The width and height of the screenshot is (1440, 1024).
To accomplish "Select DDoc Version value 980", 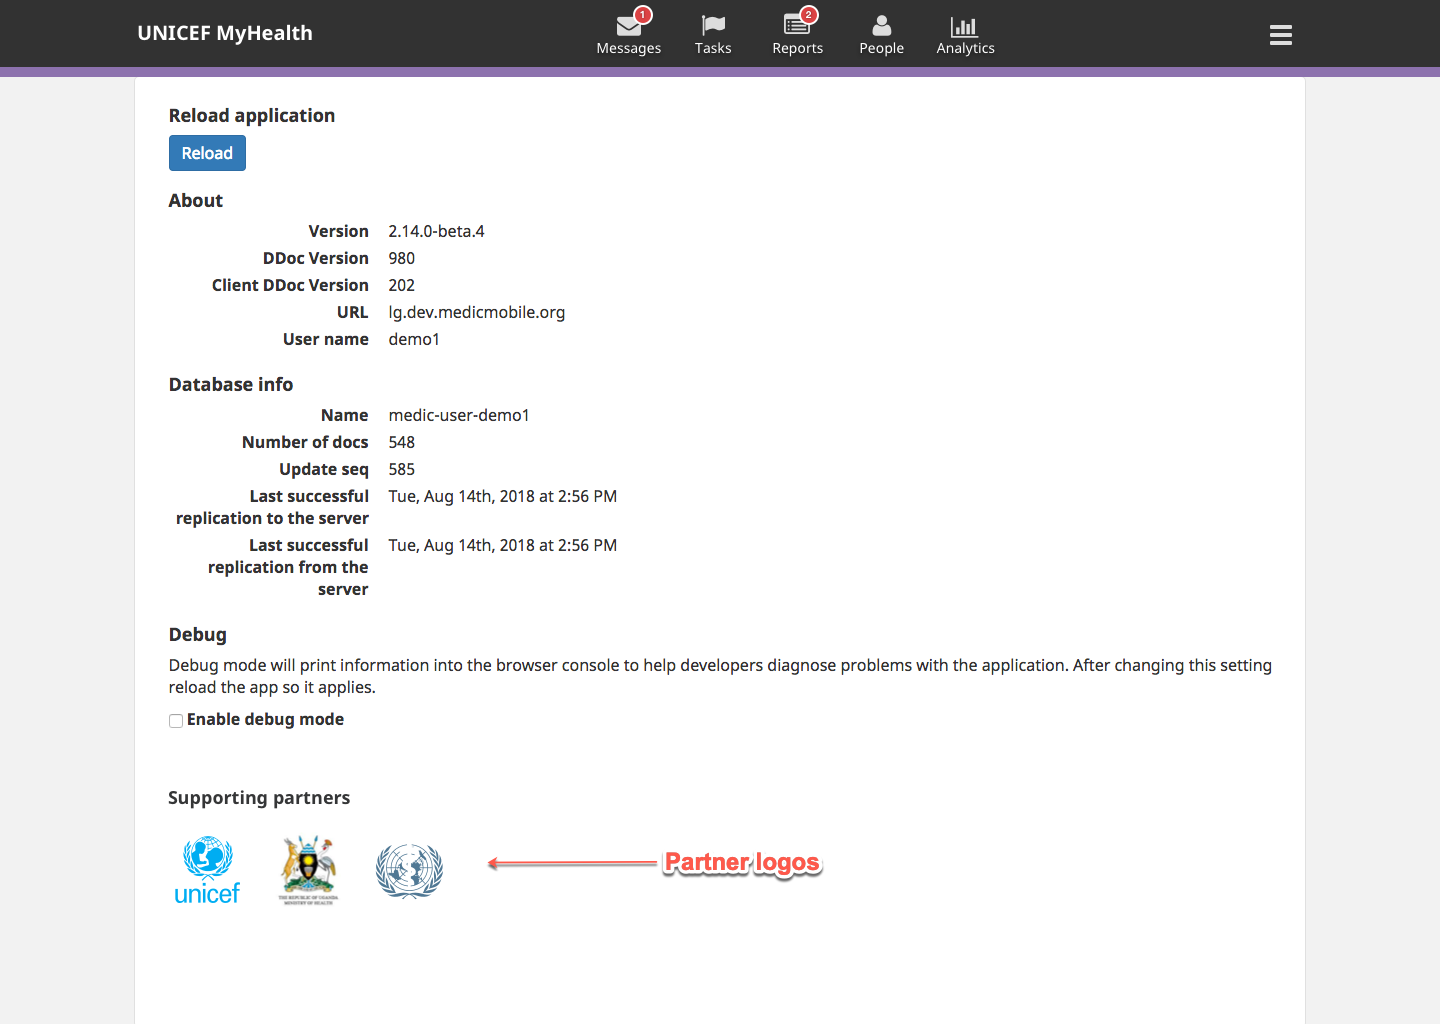I will point(401,258).
